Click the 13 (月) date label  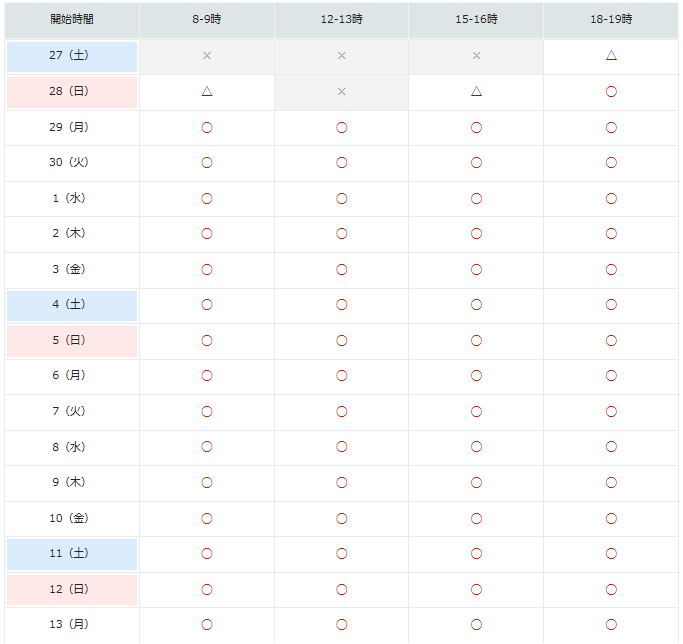click(69, 624)
